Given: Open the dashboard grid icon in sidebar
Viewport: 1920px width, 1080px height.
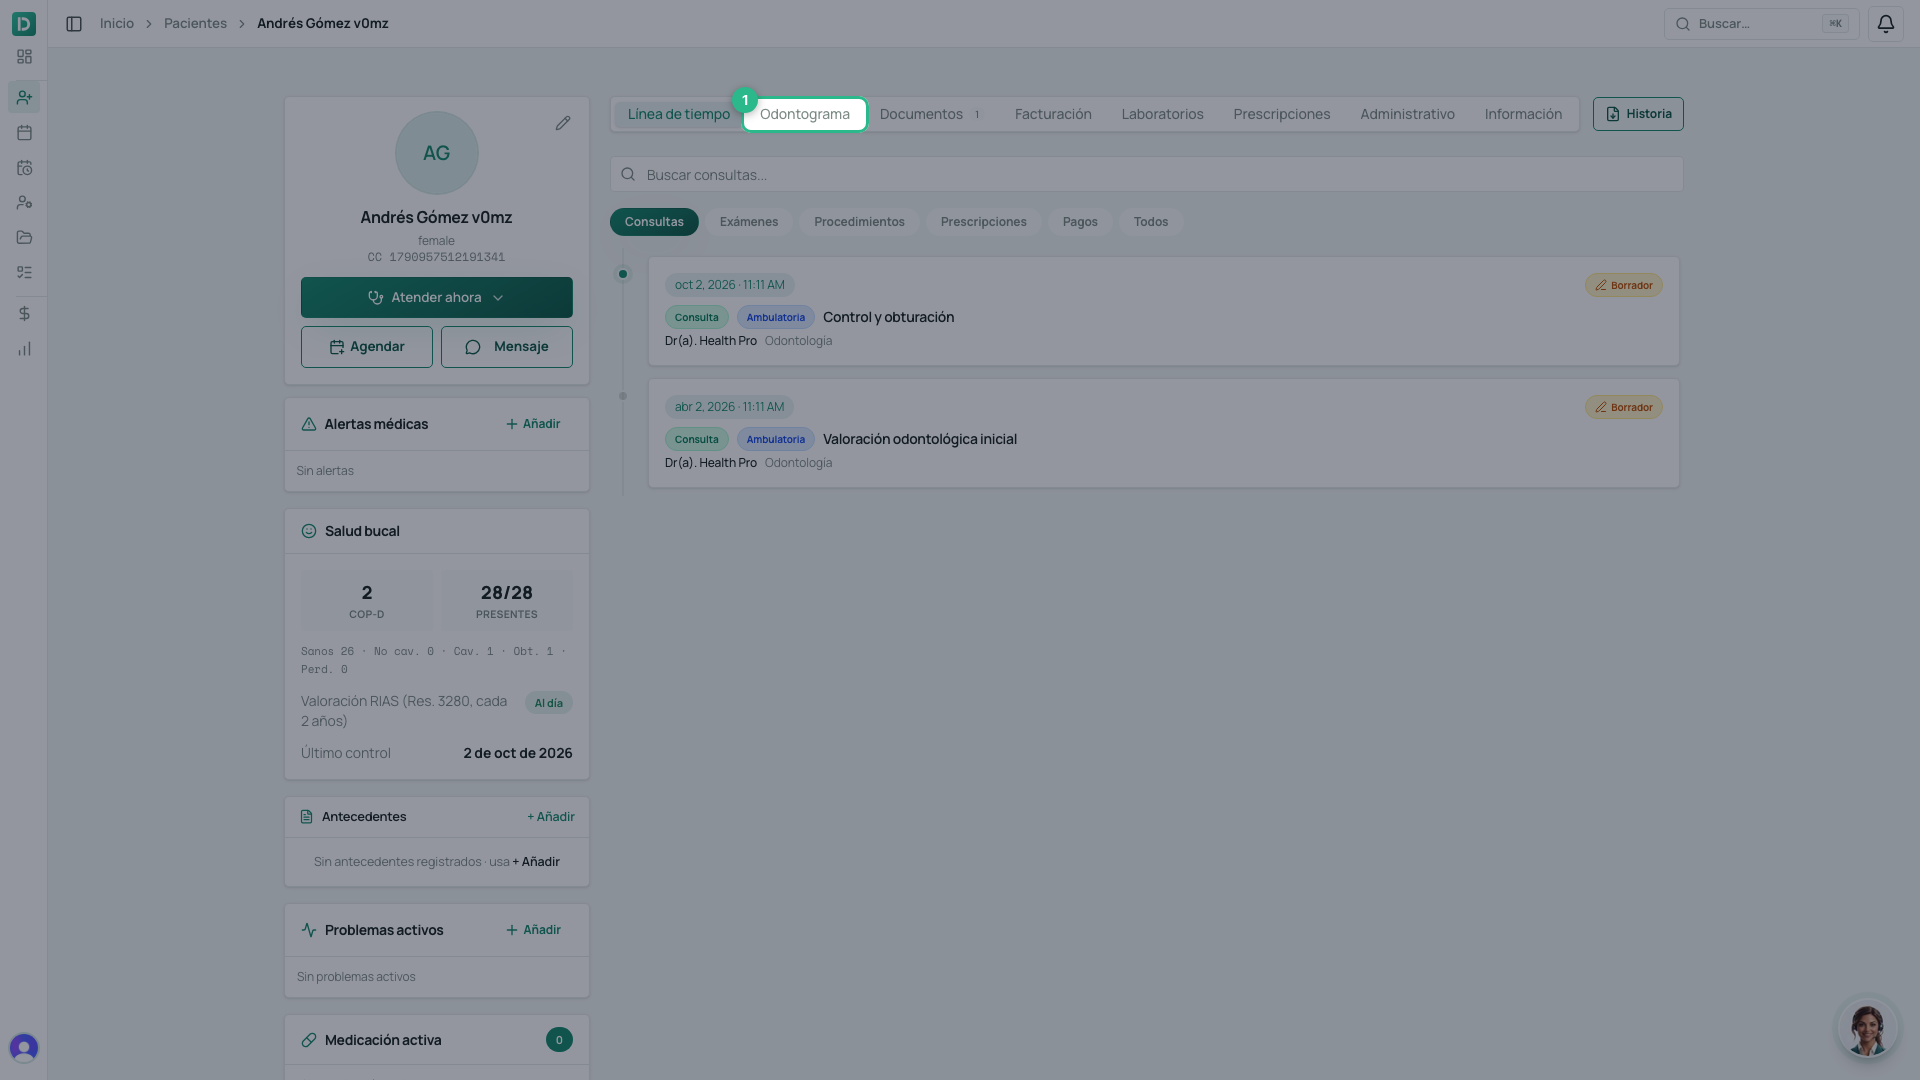Looking at the screenshot, I should (x=24, y=57).
